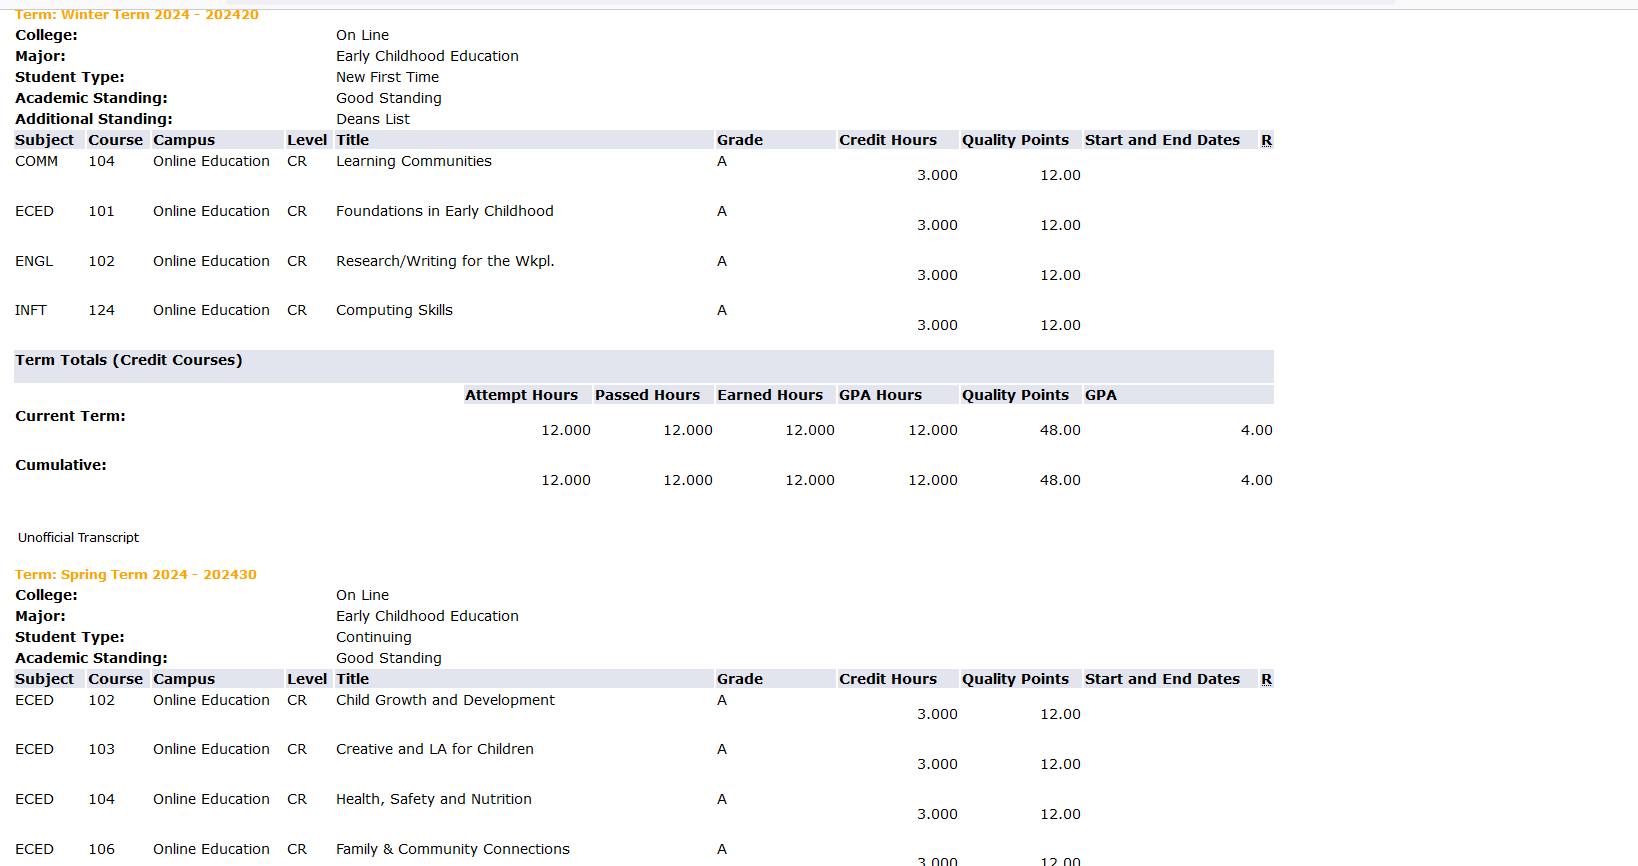Click the Health, Safety and Nutrition title
Image resolution: width=1638 pixels, height=866 pixels.
[433, 799]
